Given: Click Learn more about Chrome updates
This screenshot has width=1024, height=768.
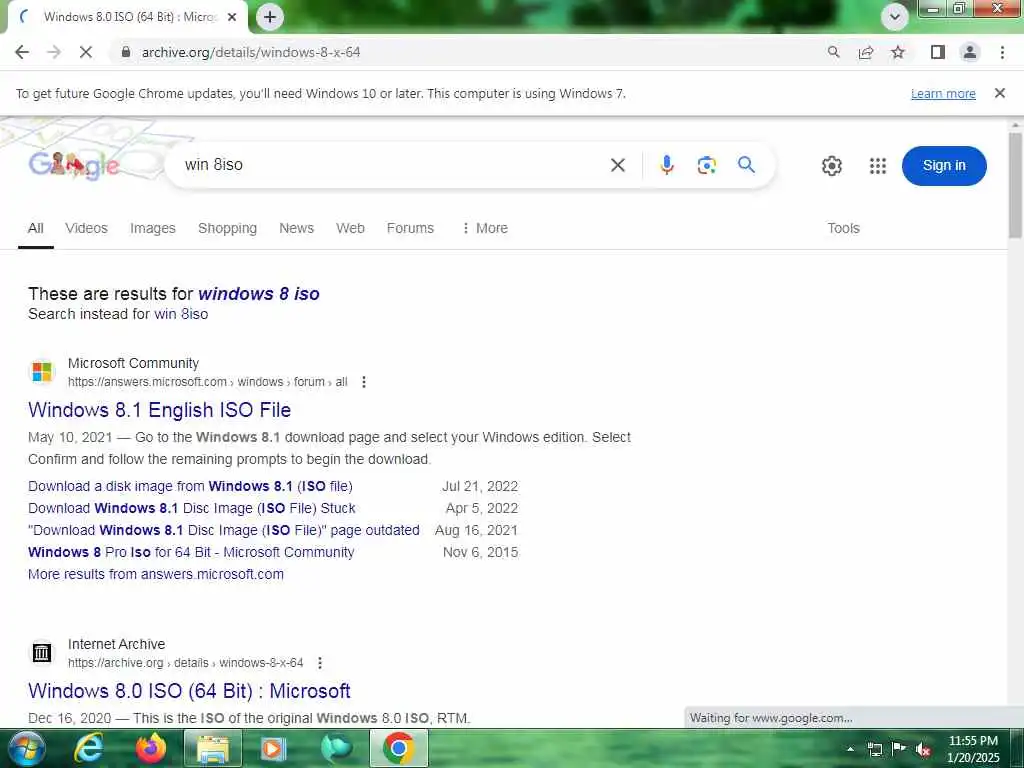Looking at the screenshot, I should pos(943,93).
